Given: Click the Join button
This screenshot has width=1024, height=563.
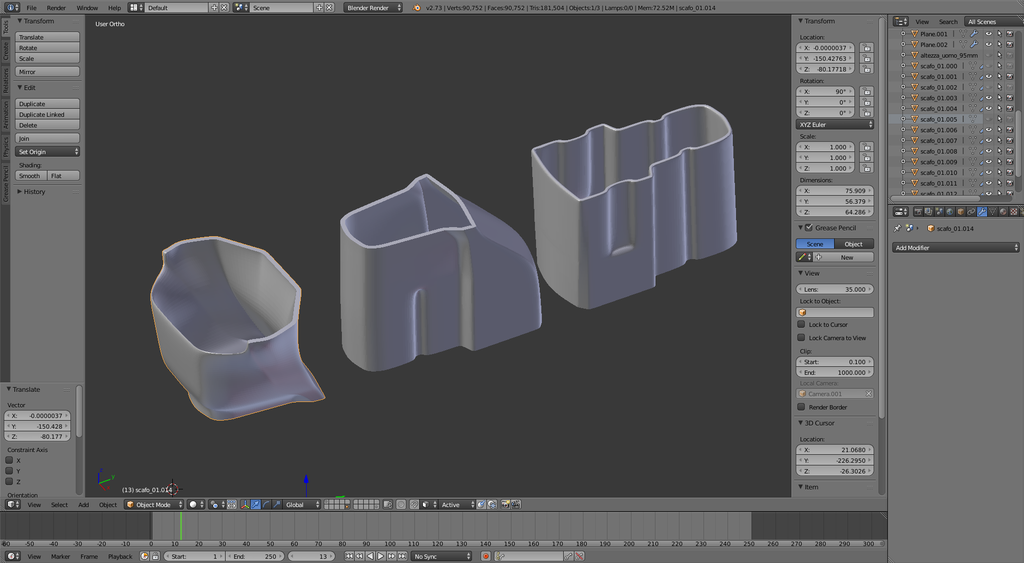Looking at the screenshot, I should point(48,138).
